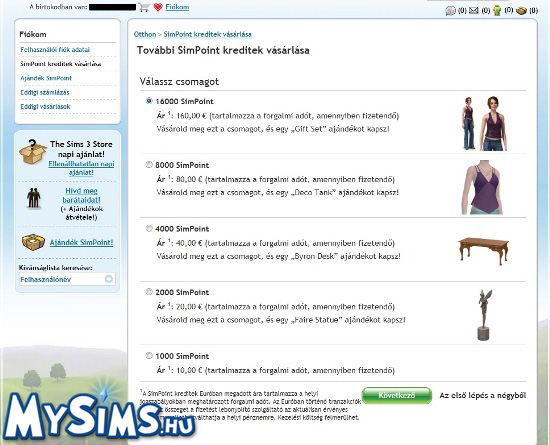The width and height of the screenshot is (550, 445).
Task: Open Eddigi vásárlások sidebar item
Action: pyautogui.click(x=45, y=107)
